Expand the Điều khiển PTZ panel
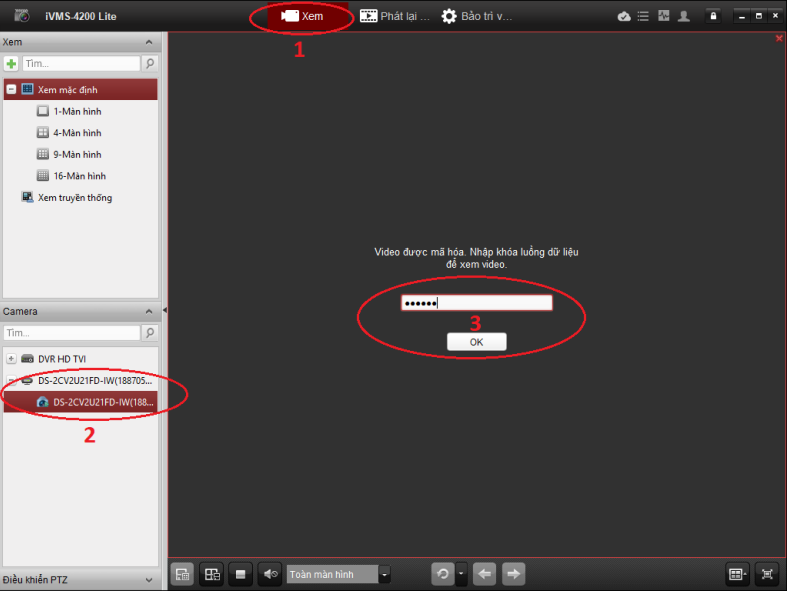This screenshot has height=592, width=787. (149, 580)
